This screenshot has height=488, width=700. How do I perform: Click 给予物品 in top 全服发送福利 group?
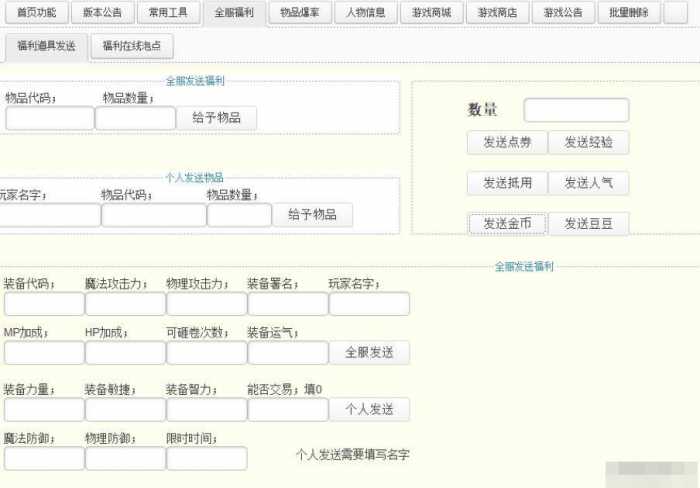pyautogui.click(x=217, y=118)
